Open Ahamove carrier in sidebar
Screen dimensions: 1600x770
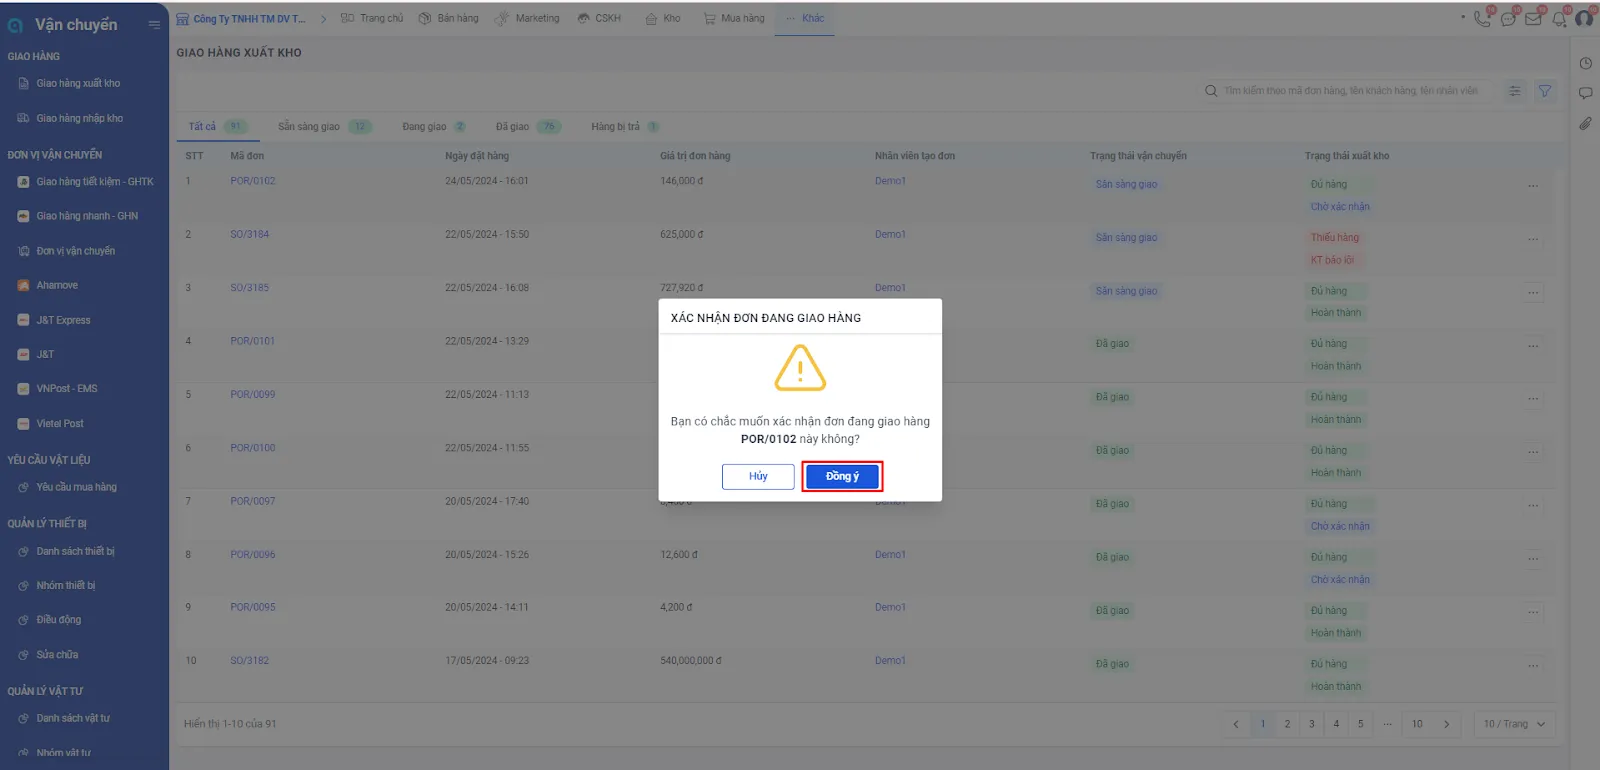coord(57,285)
